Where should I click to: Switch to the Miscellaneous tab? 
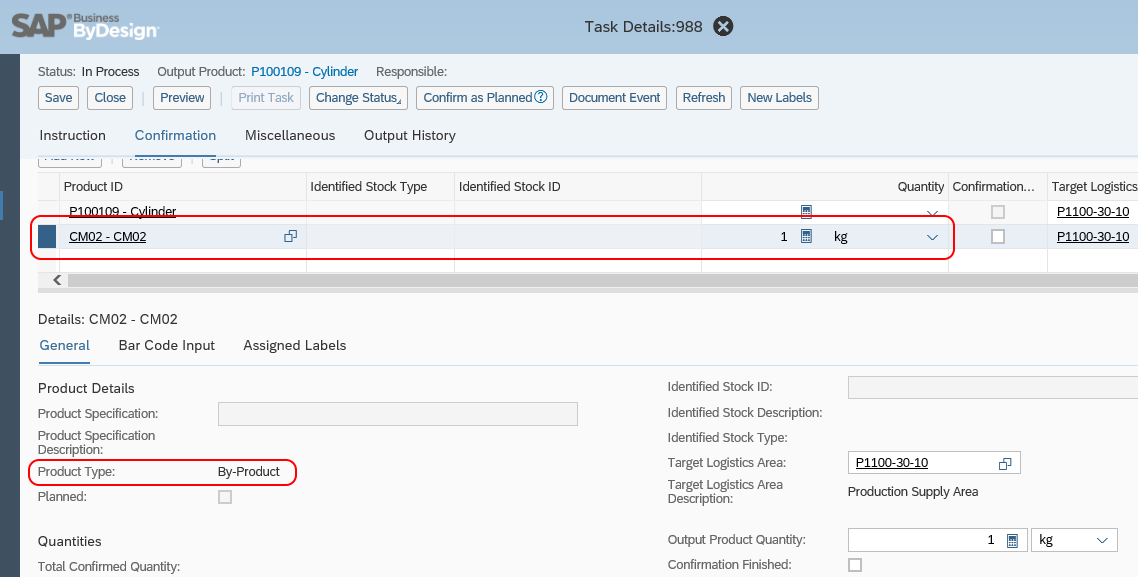[x=289, y=135]
